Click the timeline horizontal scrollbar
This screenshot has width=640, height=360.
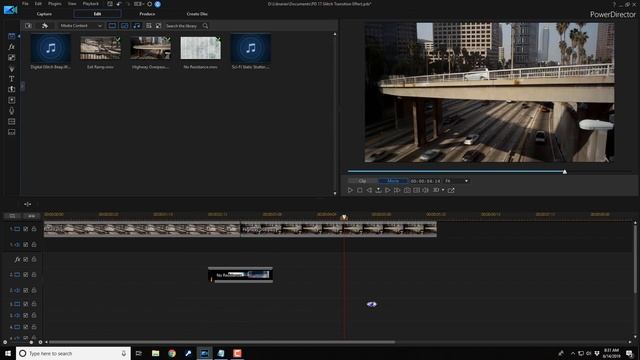222,342
